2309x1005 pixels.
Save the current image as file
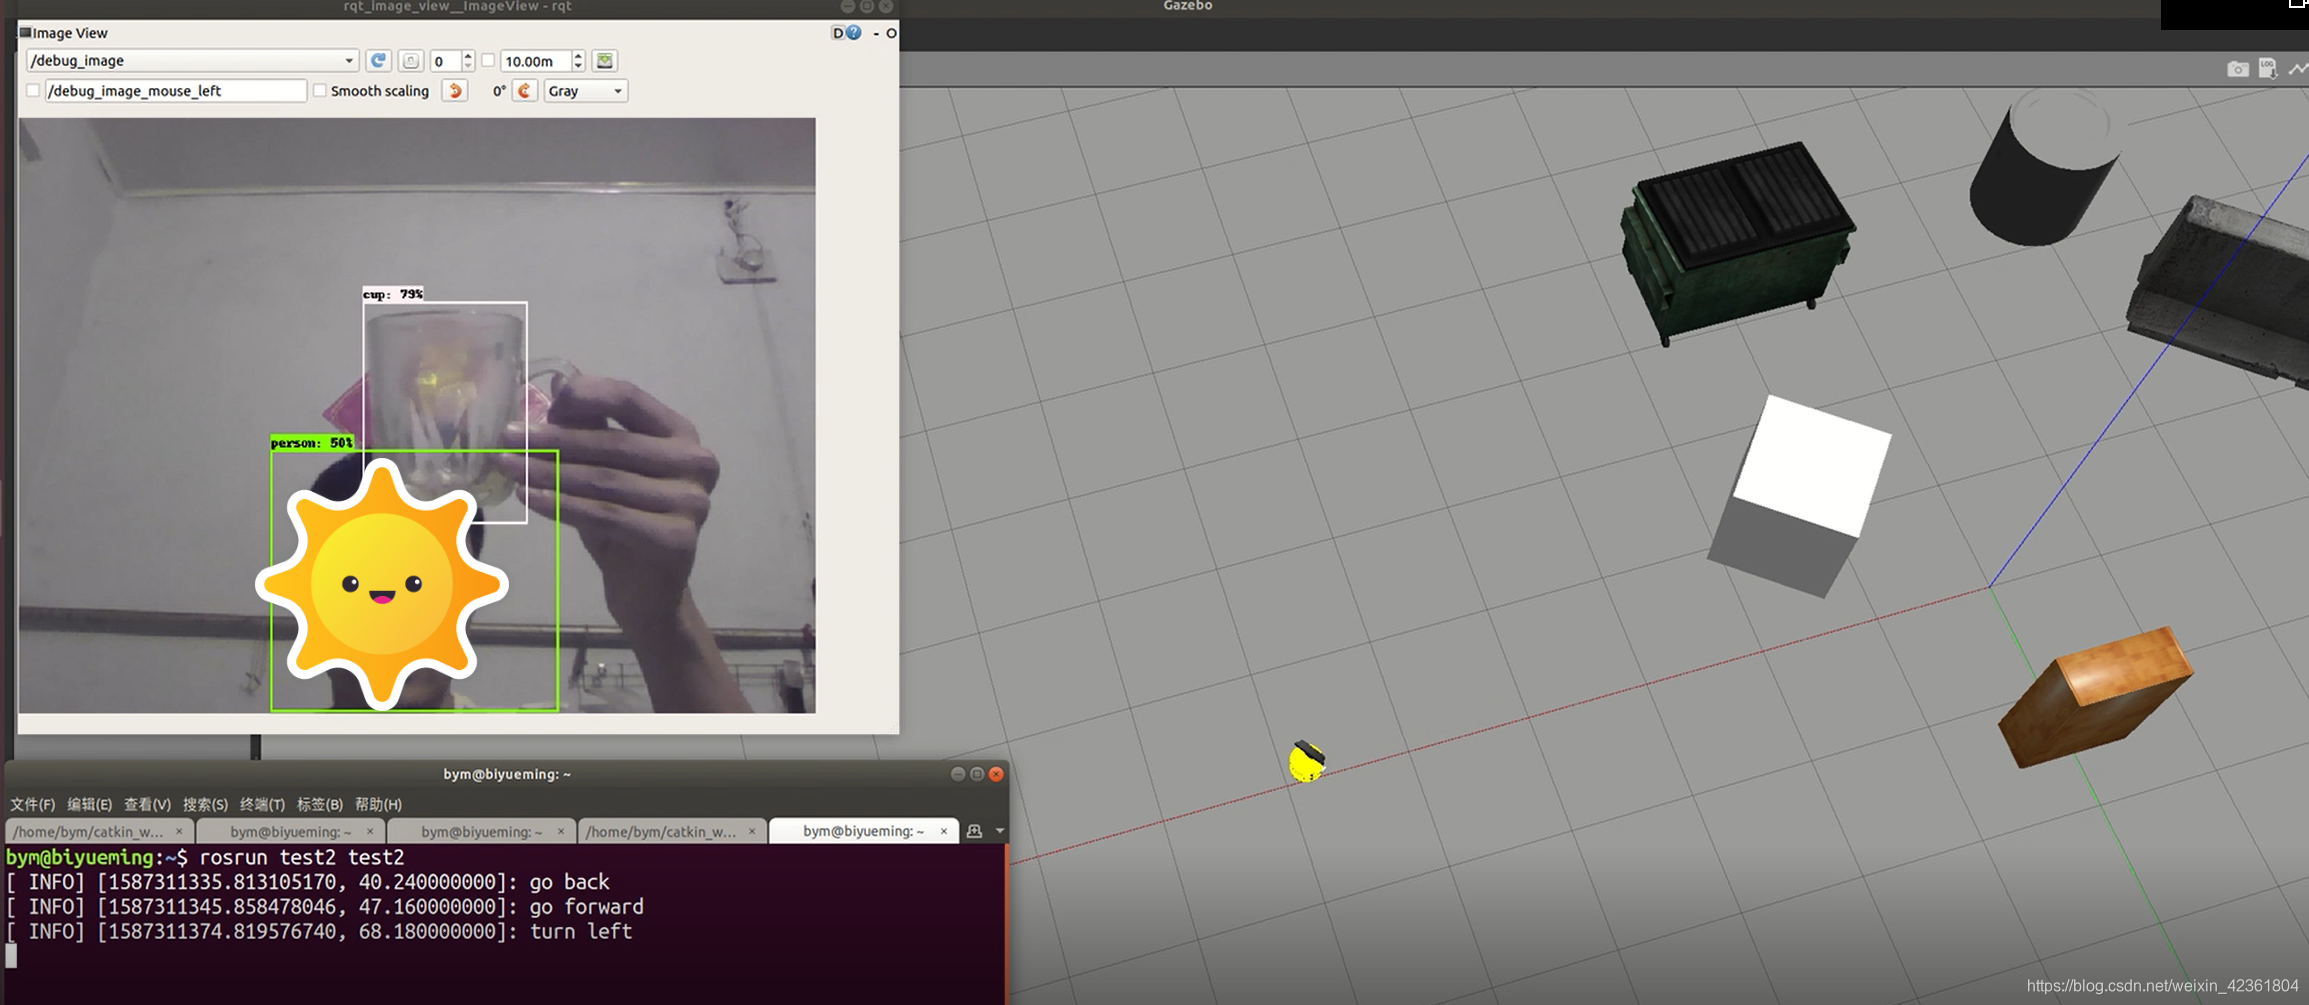click(x=605, y=61)
